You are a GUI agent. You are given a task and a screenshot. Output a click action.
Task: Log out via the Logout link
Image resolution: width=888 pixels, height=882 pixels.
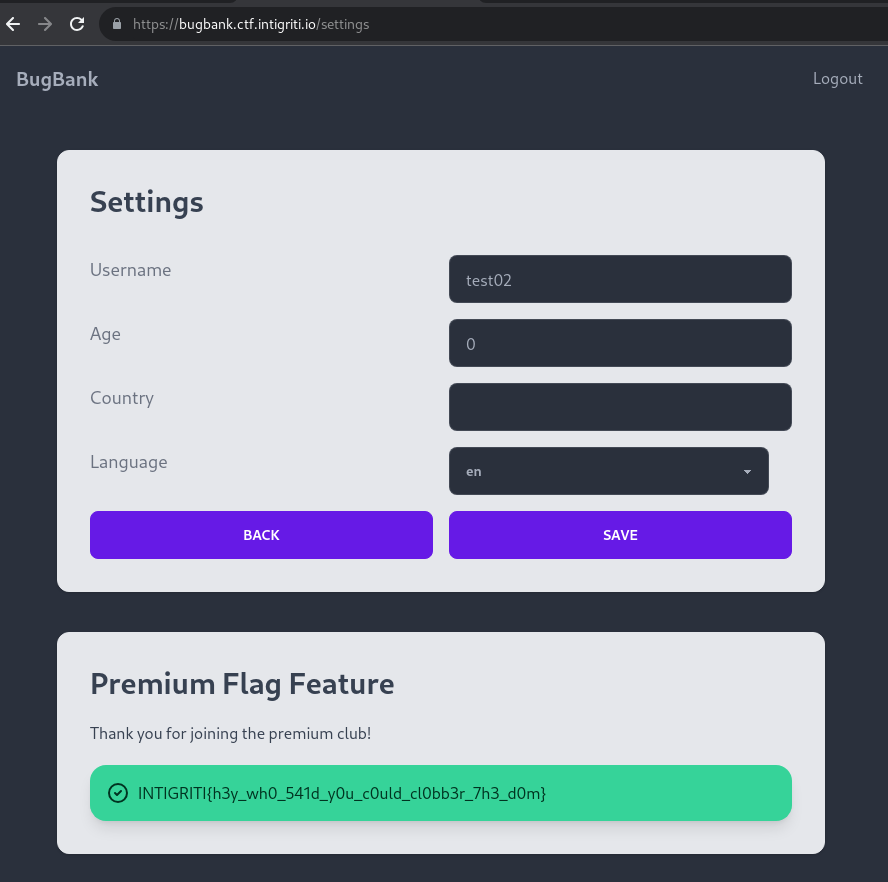pyautogui.click(x=837, y=79)
